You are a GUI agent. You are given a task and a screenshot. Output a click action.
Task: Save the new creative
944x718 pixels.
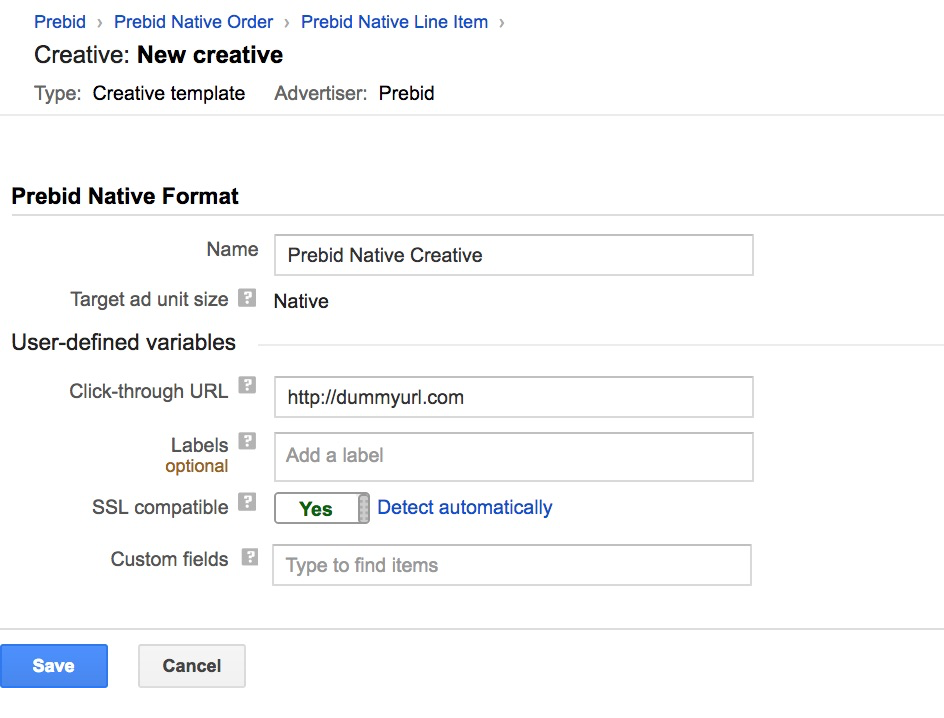(54, 665)
